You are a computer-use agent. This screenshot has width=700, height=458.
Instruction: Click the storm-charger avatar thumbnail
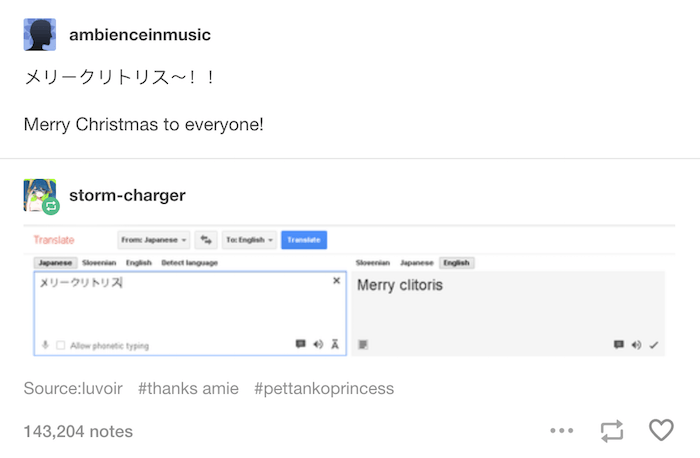click(38, 194)
